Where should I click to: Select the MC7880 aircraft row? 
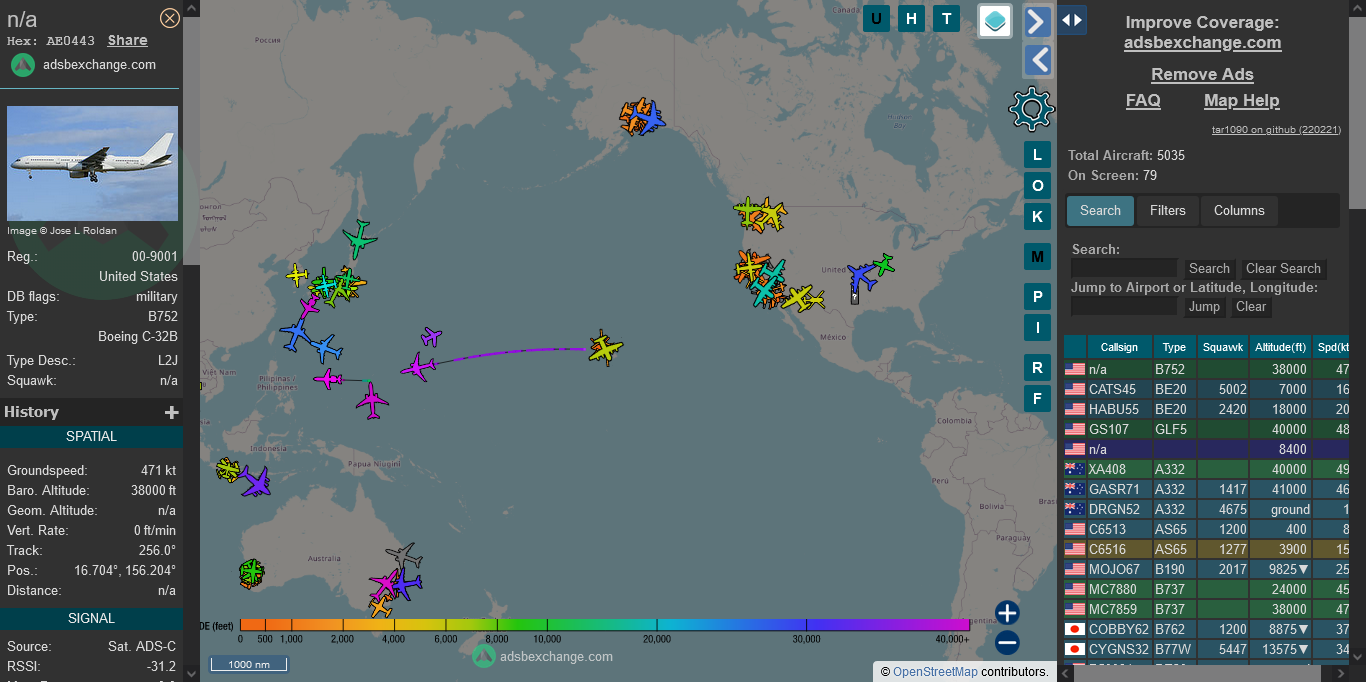[1207, 589]
